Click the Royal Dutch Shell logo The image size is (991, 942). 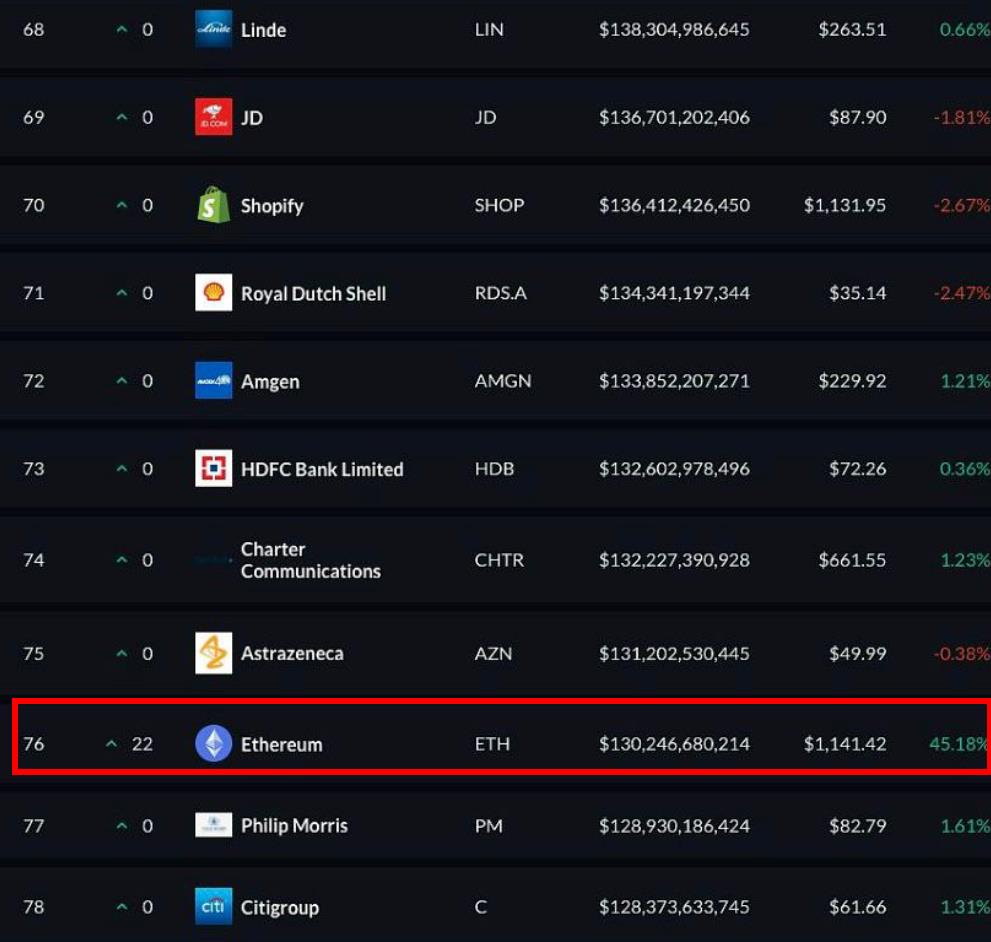coord(214,293)
